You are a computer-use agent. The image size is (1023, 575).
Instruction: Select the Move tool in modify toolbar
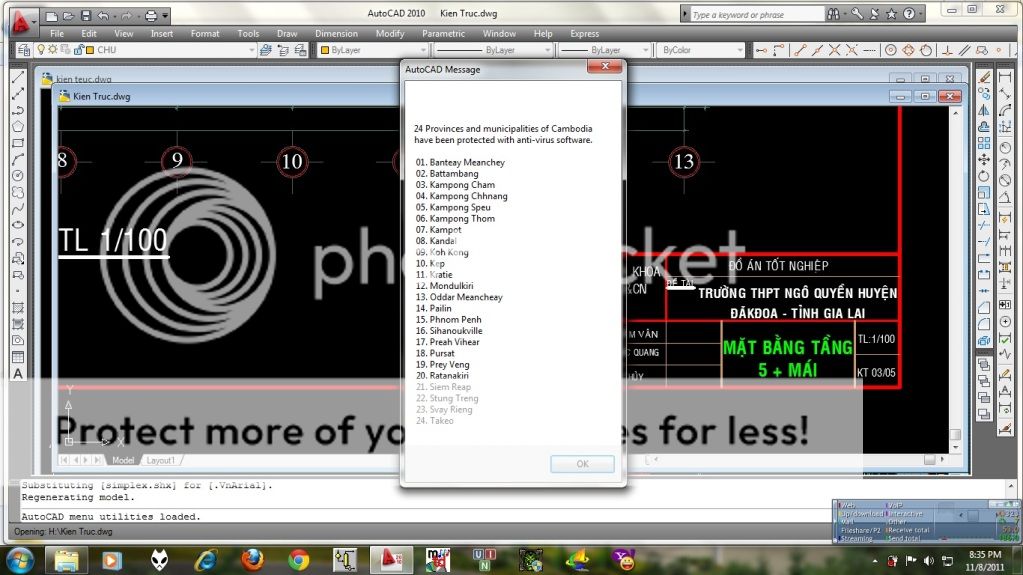983,159
